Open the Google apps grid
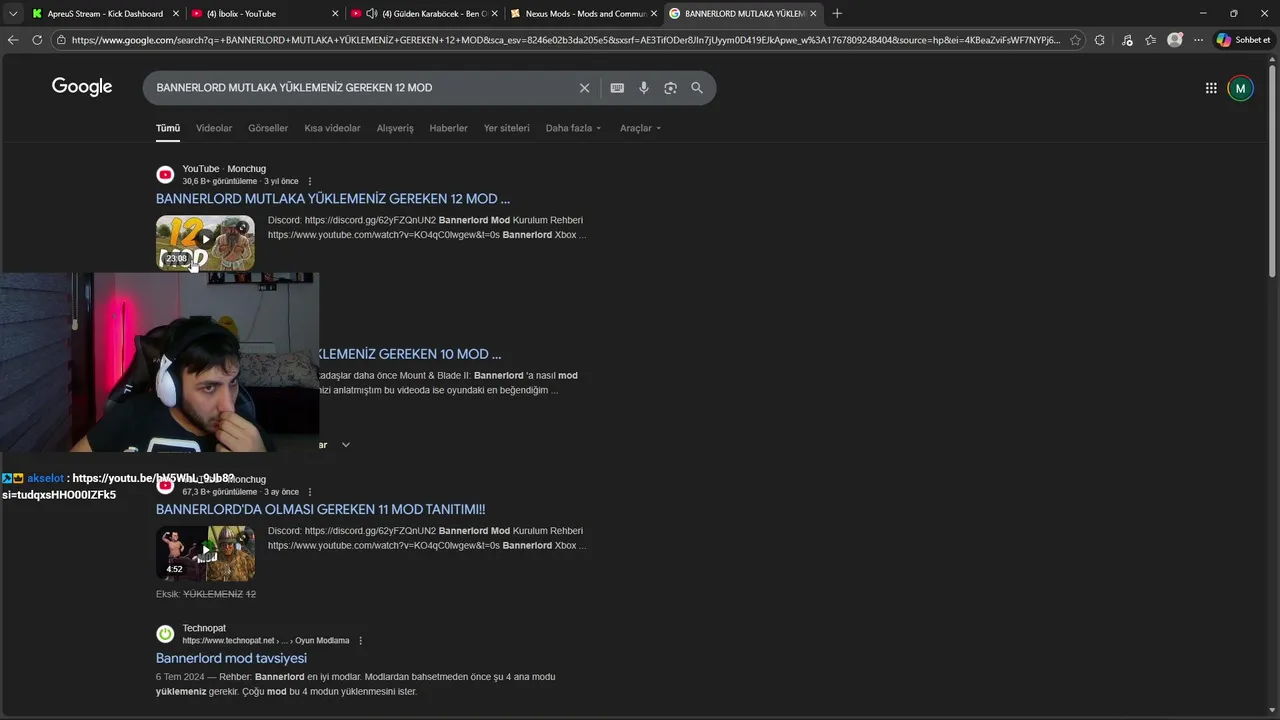 pyautogui.click(x=1211, y=88)
